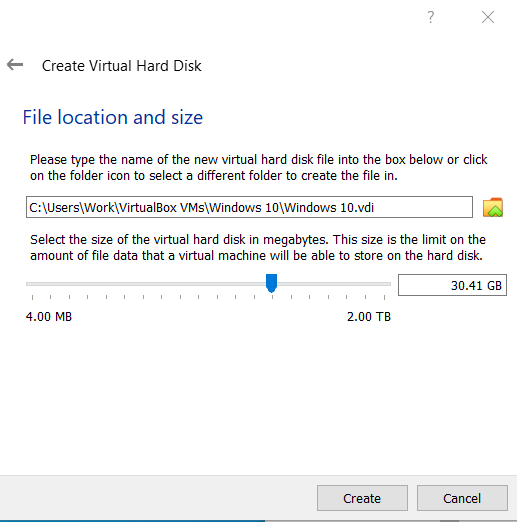The height and width of the screenshot is (522, 517).
Task: Click slider track far left end above 4.00 MB
Action: [28, 284]
